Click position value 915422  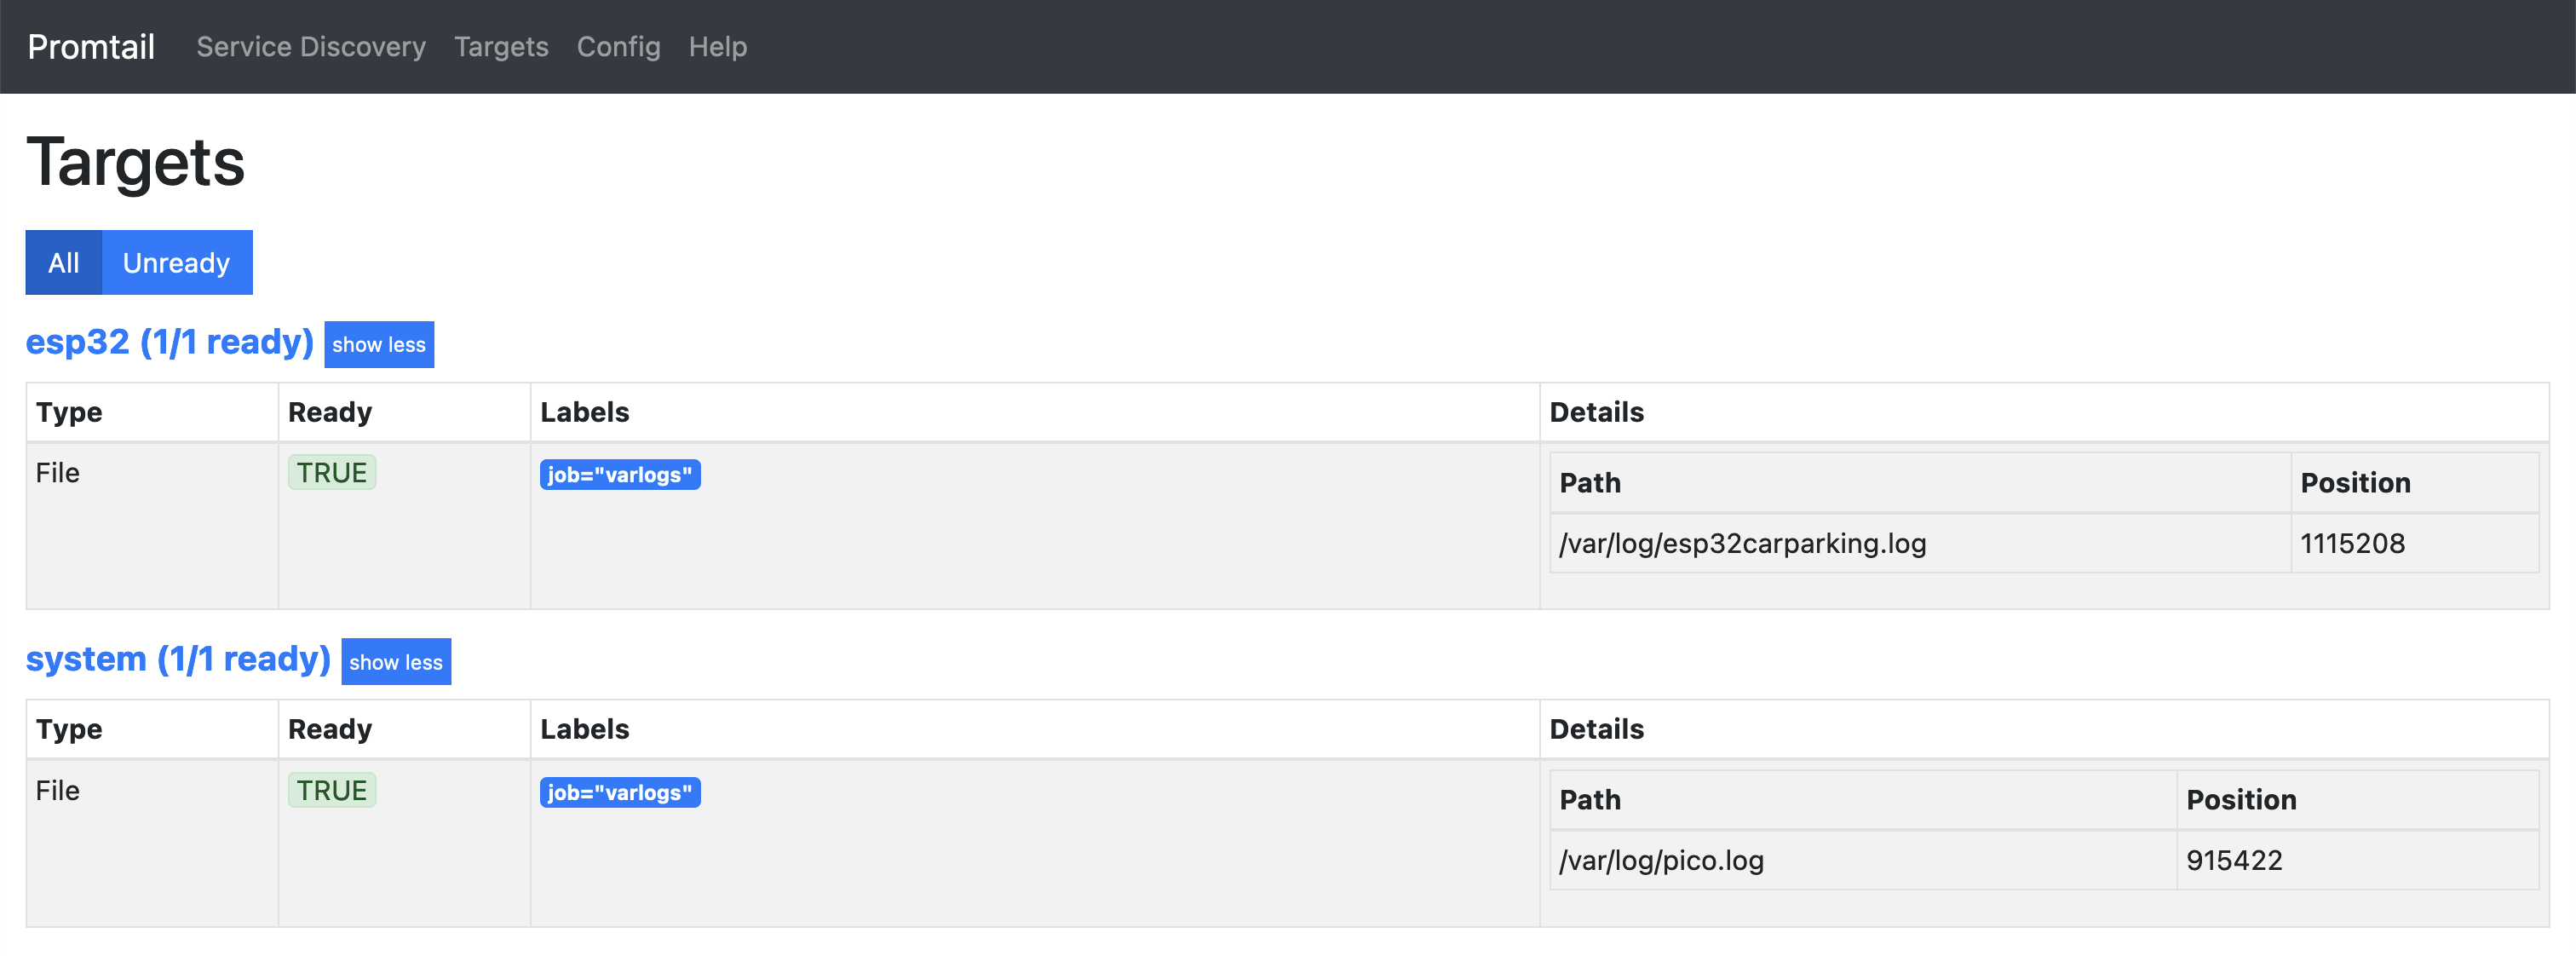[2234, 861]
